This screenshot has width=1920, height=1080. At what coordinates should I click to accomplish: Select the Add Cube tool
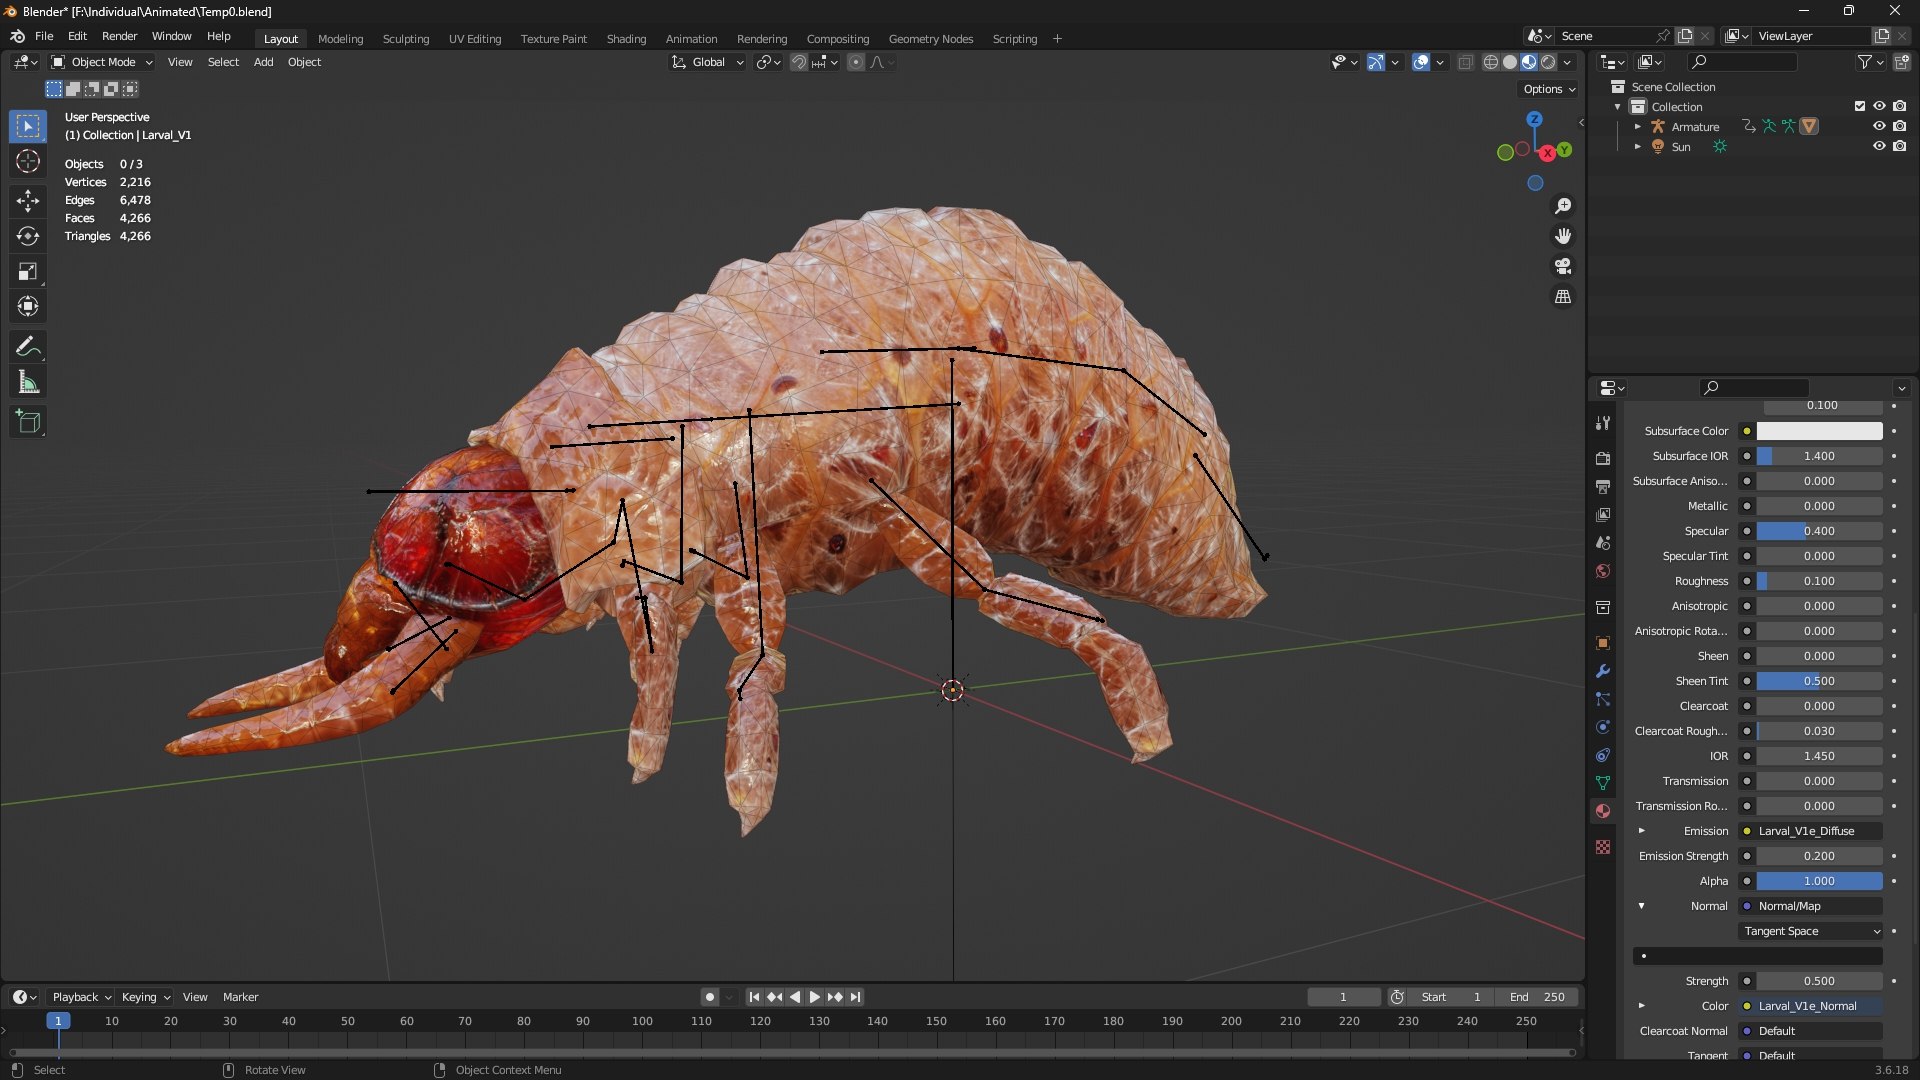point(28,422)
